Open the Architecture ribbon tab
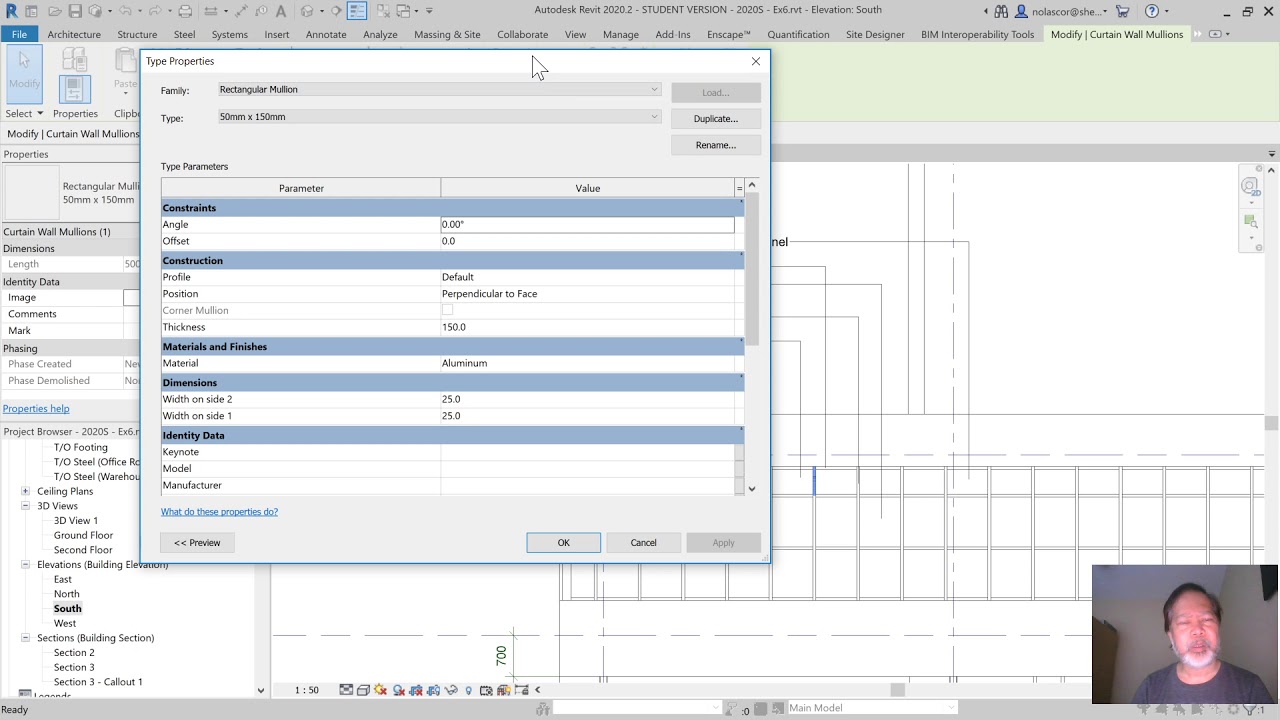The height and width of the screenshot is (720, 1280). point(74,34)
